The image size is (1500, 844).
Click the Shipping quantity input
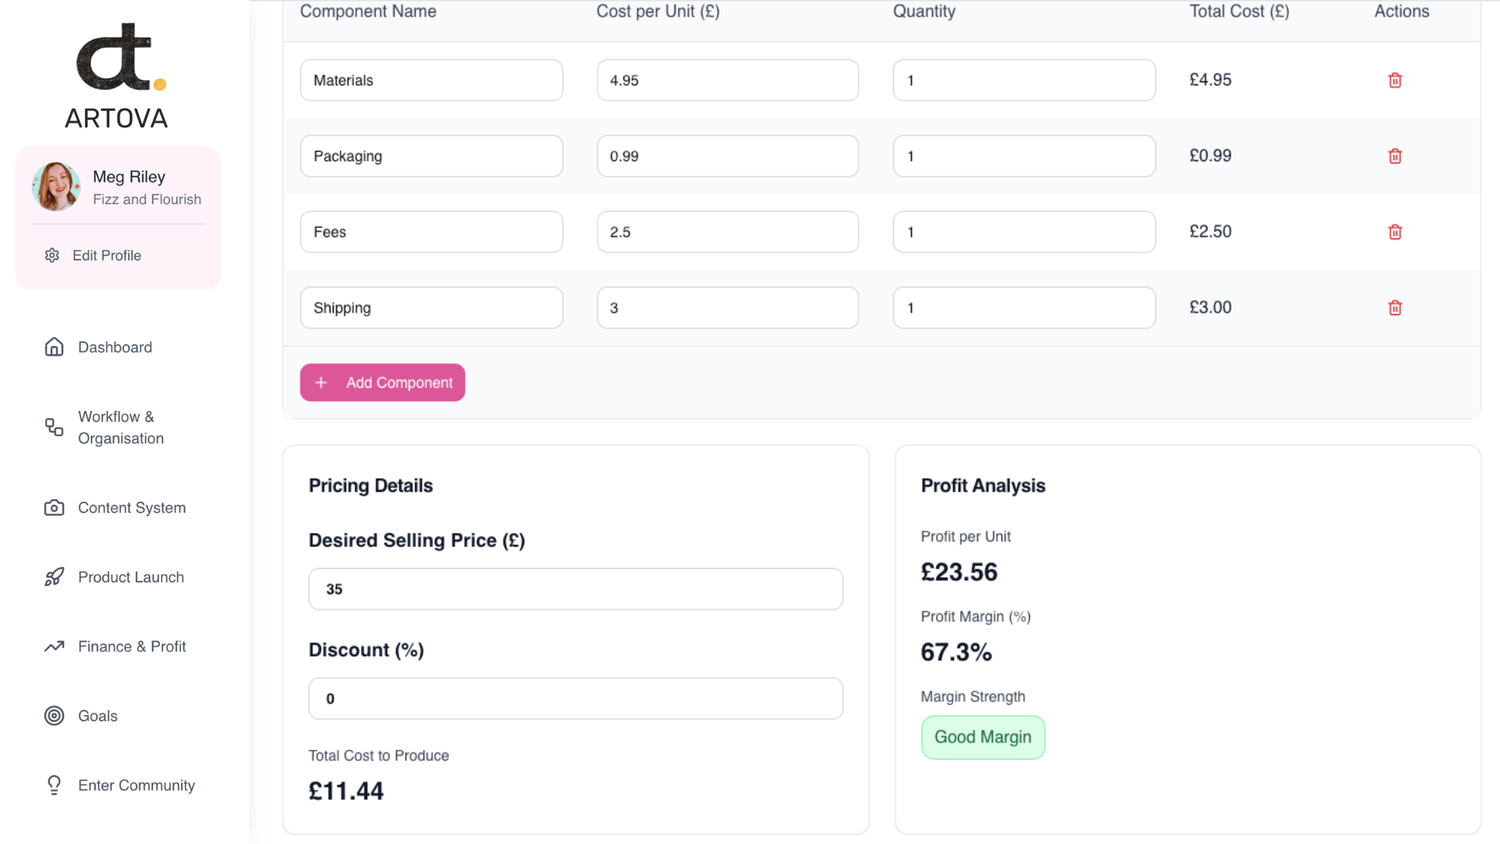pyautogui.click(x=1023, y=308)
